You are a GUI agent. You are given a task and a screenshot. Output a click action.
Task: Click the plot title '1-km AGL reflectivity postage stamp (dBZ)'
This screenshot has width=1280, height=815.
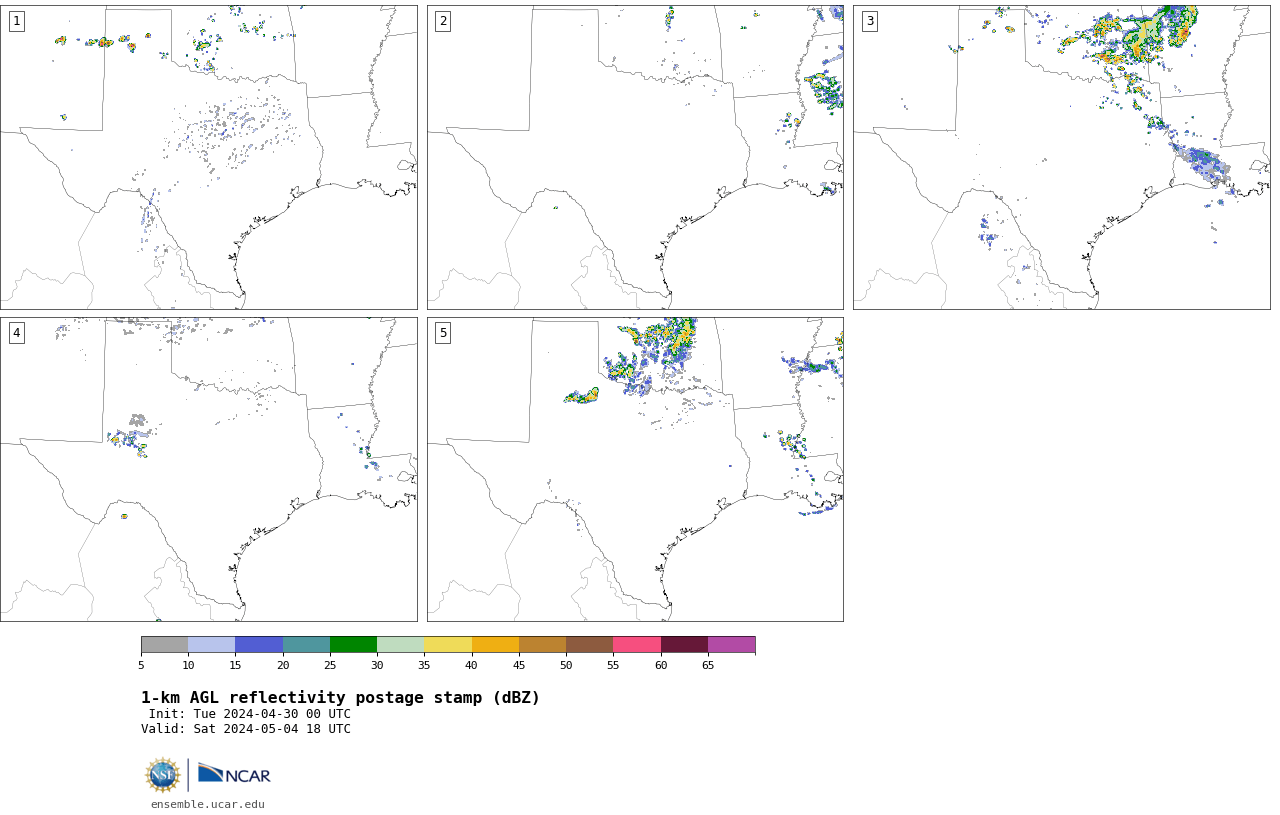[340, 698]
